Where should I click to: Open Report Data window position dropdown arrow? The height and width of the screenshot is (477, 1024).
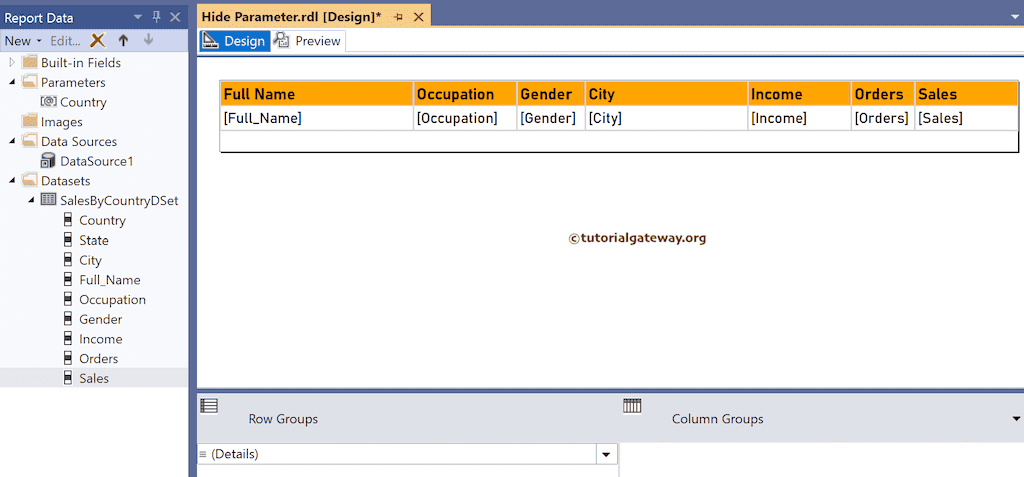coord(137,18)
